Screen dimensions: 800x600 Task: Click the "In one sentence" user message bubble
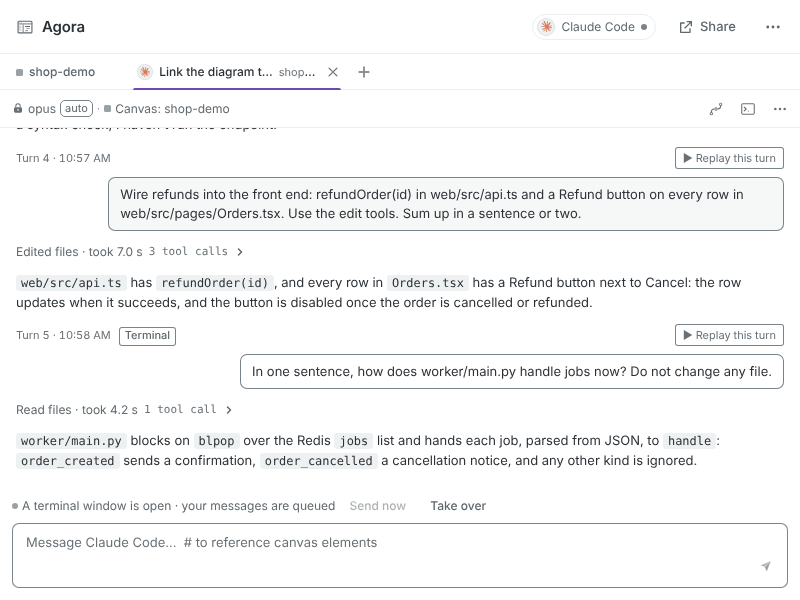[x=512, y=371]
